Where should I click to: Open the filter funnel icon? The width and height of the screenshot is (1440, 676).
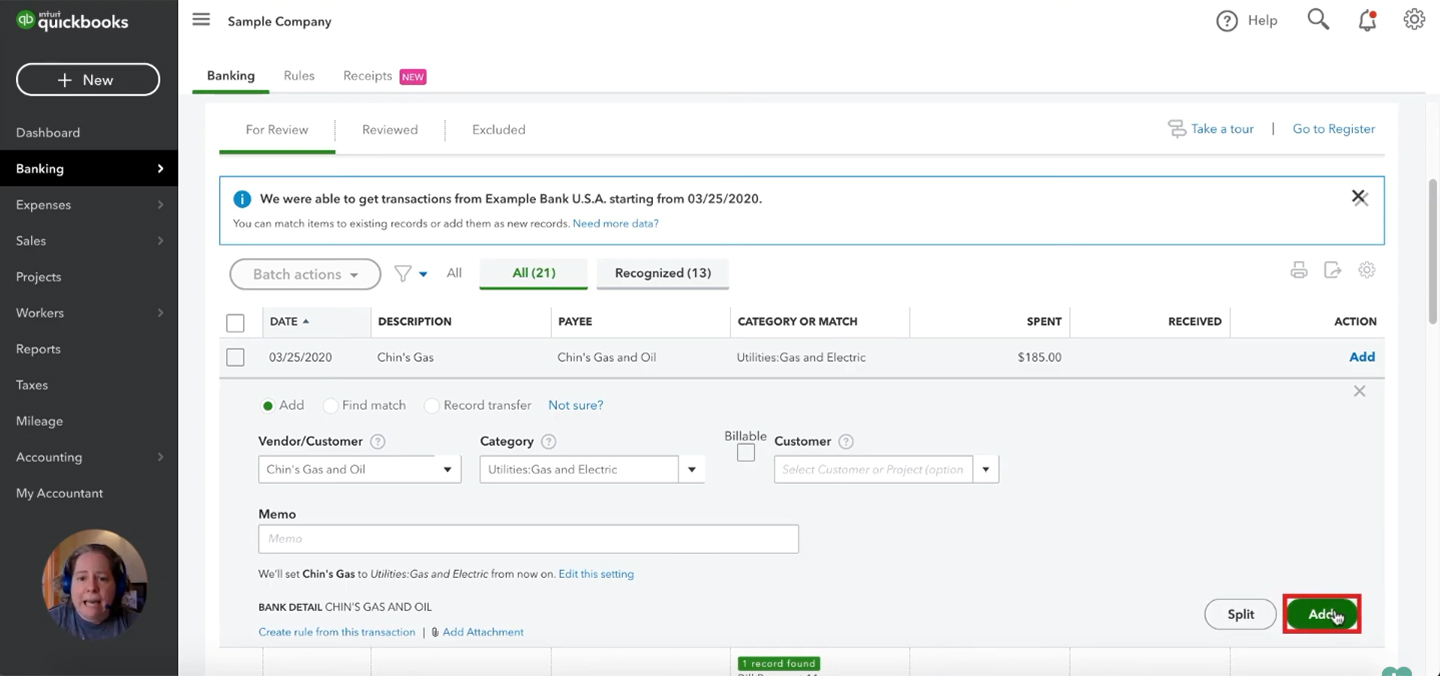(403, 273)
